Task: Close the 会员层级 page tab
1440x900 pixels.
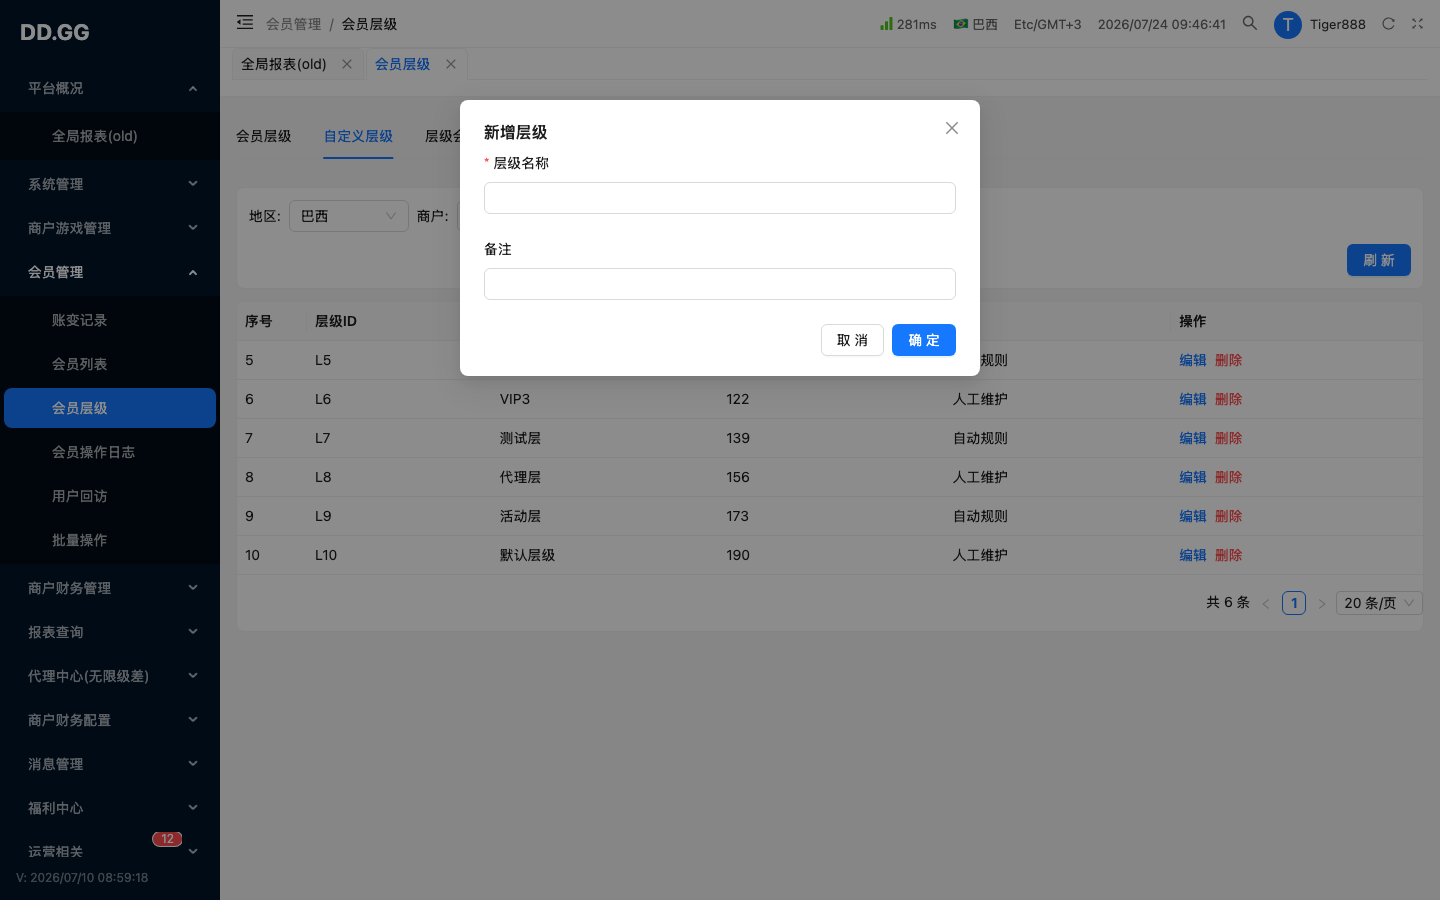Action: 451,64
